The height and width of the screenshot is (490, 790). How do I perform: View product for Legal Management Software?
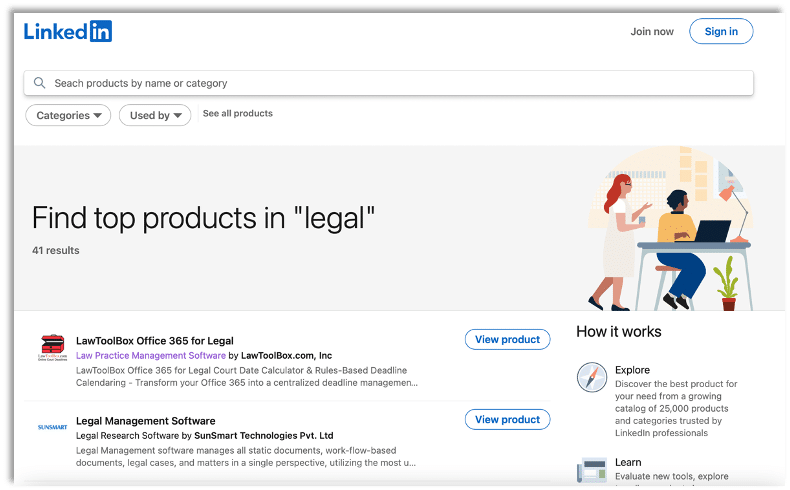tap(507, 419)
